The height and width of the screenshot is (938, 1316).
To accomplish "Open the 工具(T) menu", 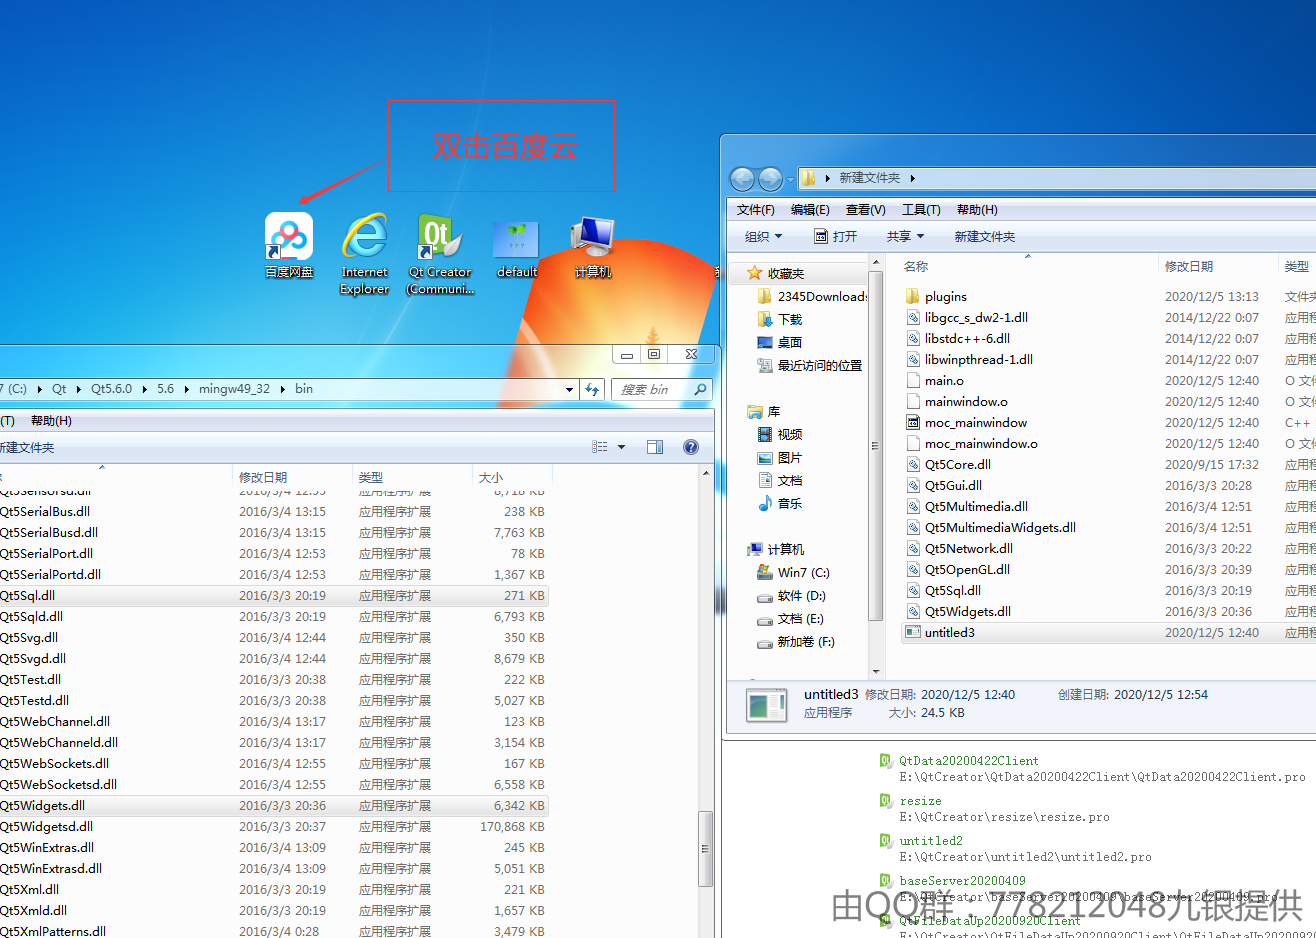I will click(921, 210).
